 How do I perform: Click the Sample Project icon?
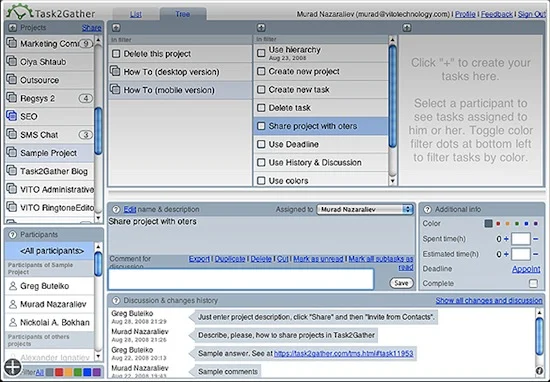pyautogui.click(x=12, y=153)
